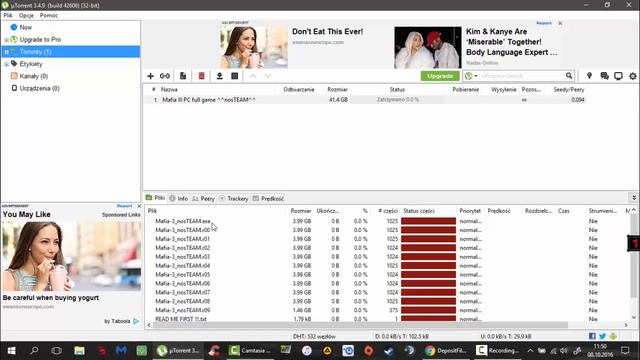Open the Pomoc menu

[x=49, y=15]
